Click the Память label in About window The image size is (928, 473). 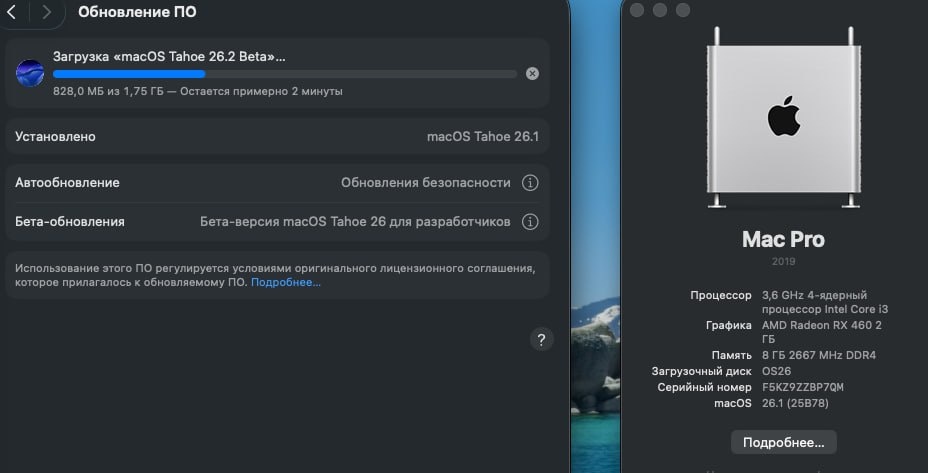click(732, 356)
